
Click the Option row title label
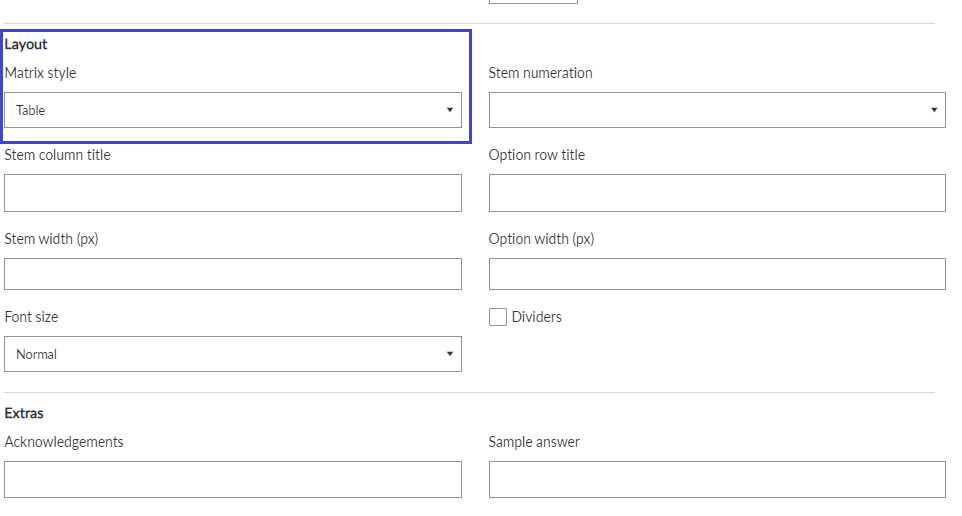click(x=537, y=155)
